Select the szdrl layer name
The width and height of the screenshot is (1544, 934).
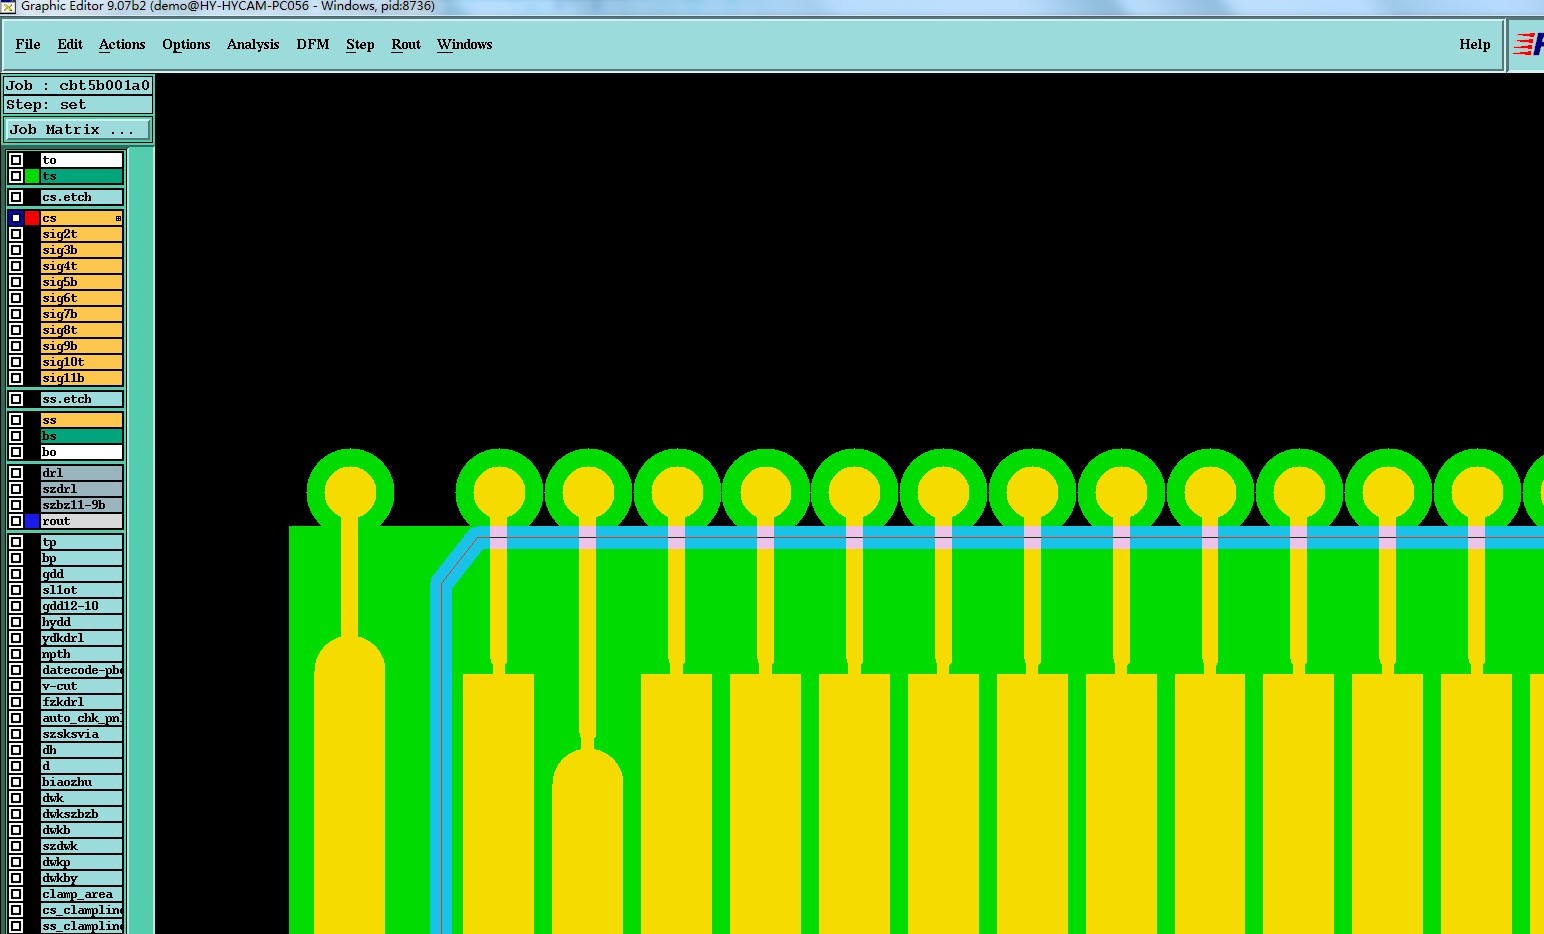pos(82,489)
